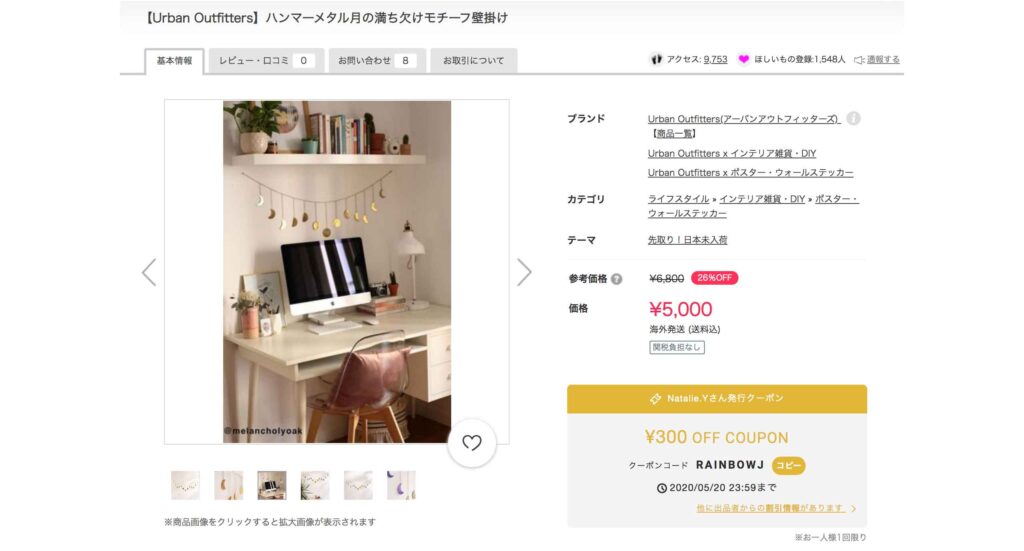Select the last purple moon thumbnail
This screenshot has width=1024, height=551.
coord(401,485)
